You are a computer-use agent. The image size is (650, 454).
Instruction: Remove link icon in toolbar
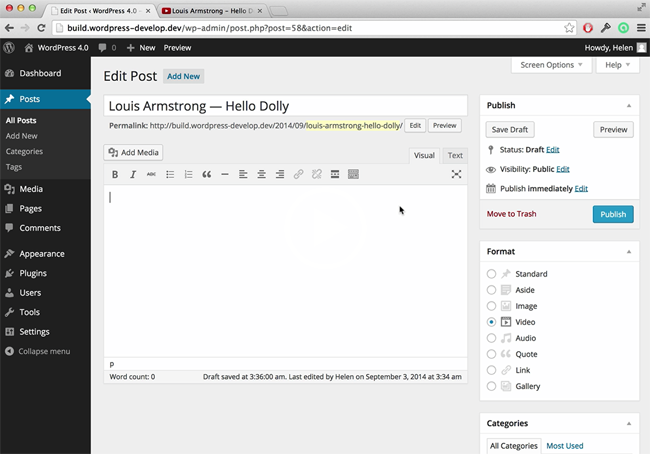click(317, 175)
